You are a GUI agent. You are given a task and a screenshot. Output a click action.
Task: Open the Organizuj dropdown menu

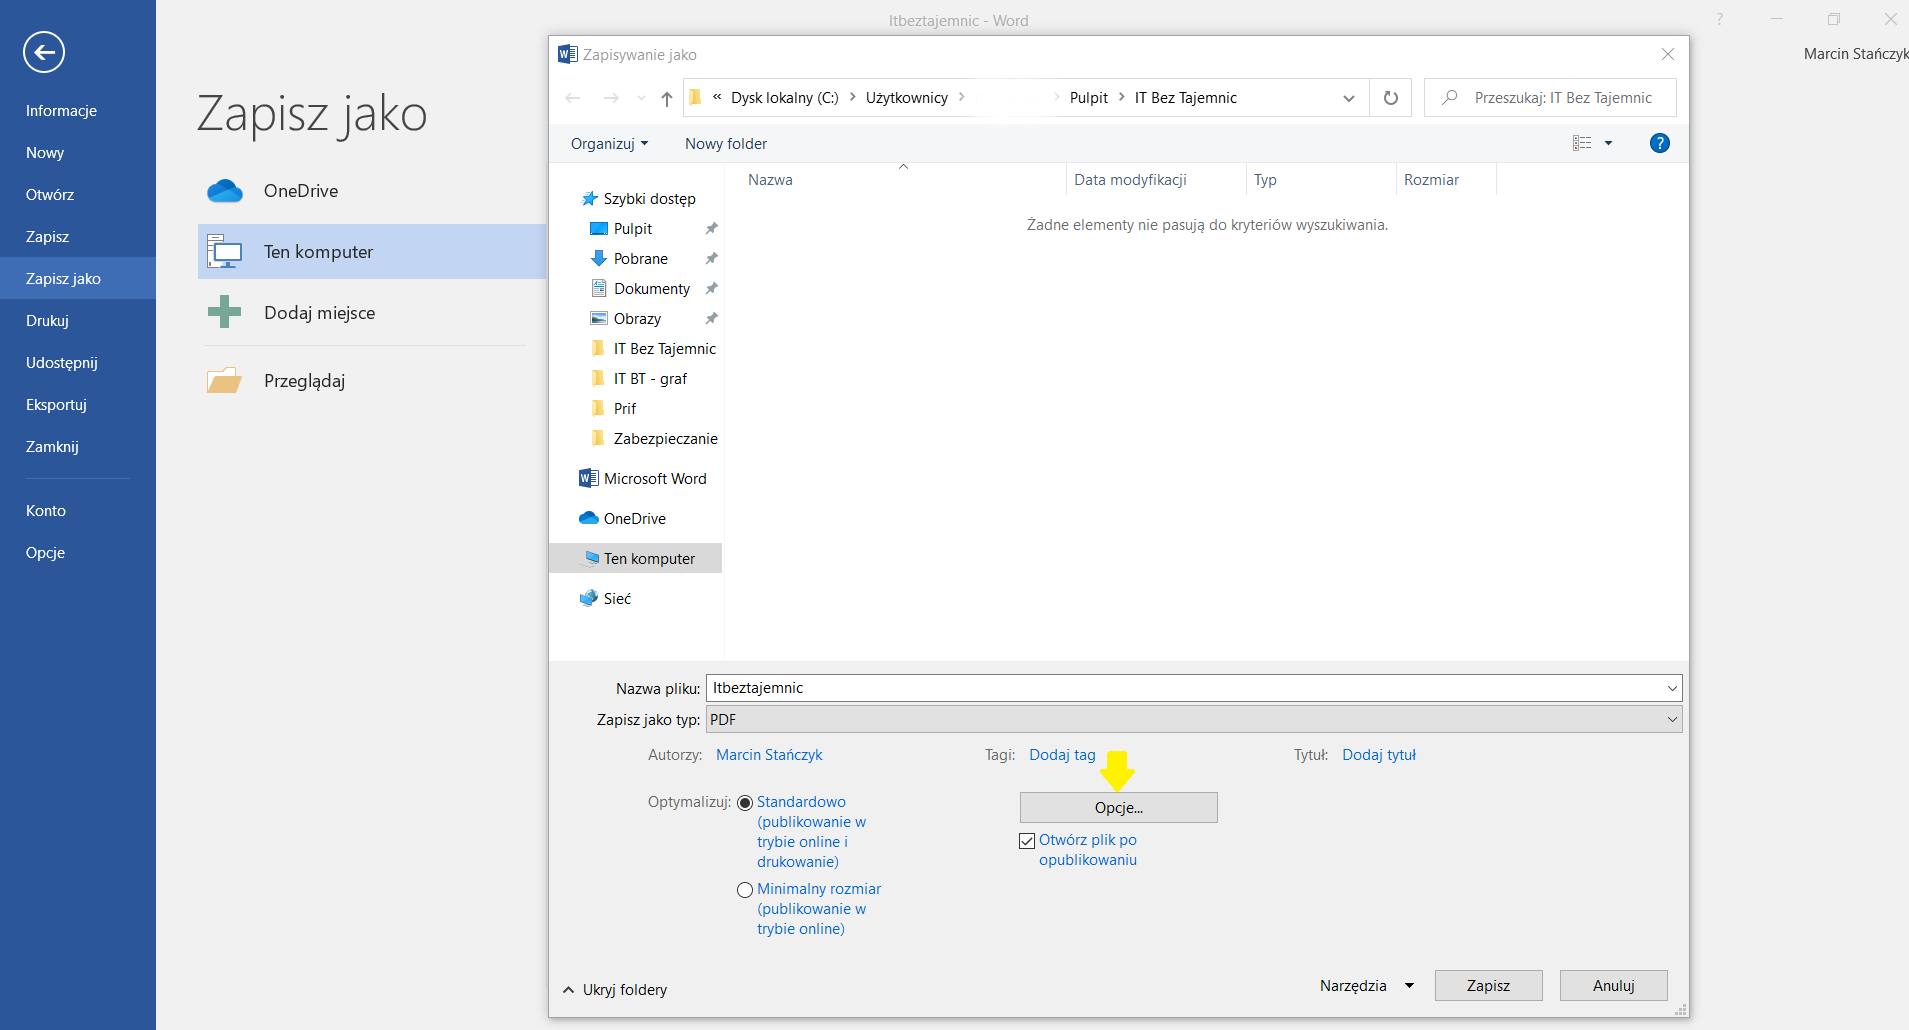pos(609,144)
